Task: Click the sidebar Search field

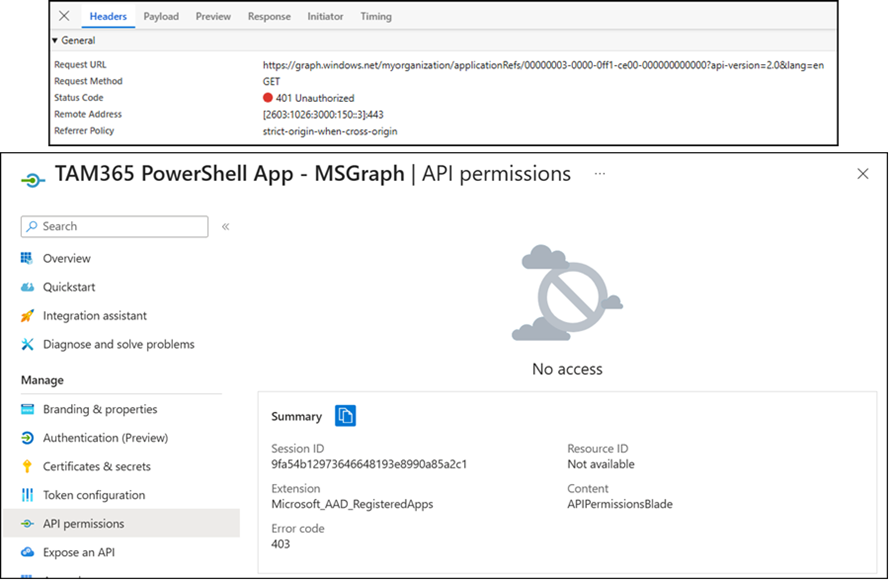Action: tap(115, 226)
